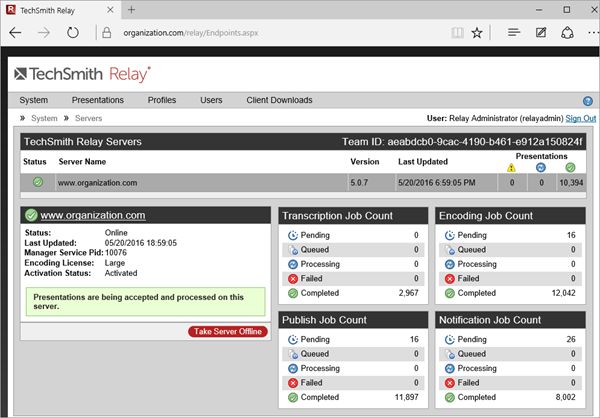Select the TechSmith Relay browser tab
Image resolution: width=600 pixels, height=418 pixels.
click(x=61, y=10)
